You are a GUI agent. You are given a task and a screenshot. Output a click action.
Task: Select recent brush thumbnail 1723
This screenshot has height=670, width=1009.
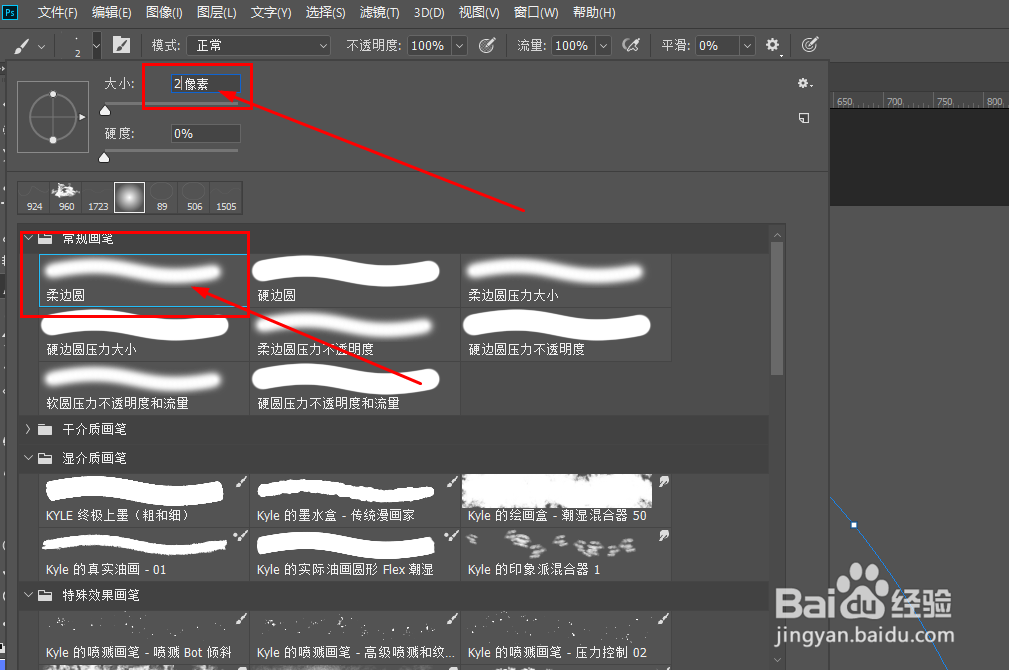pos(98,198)
